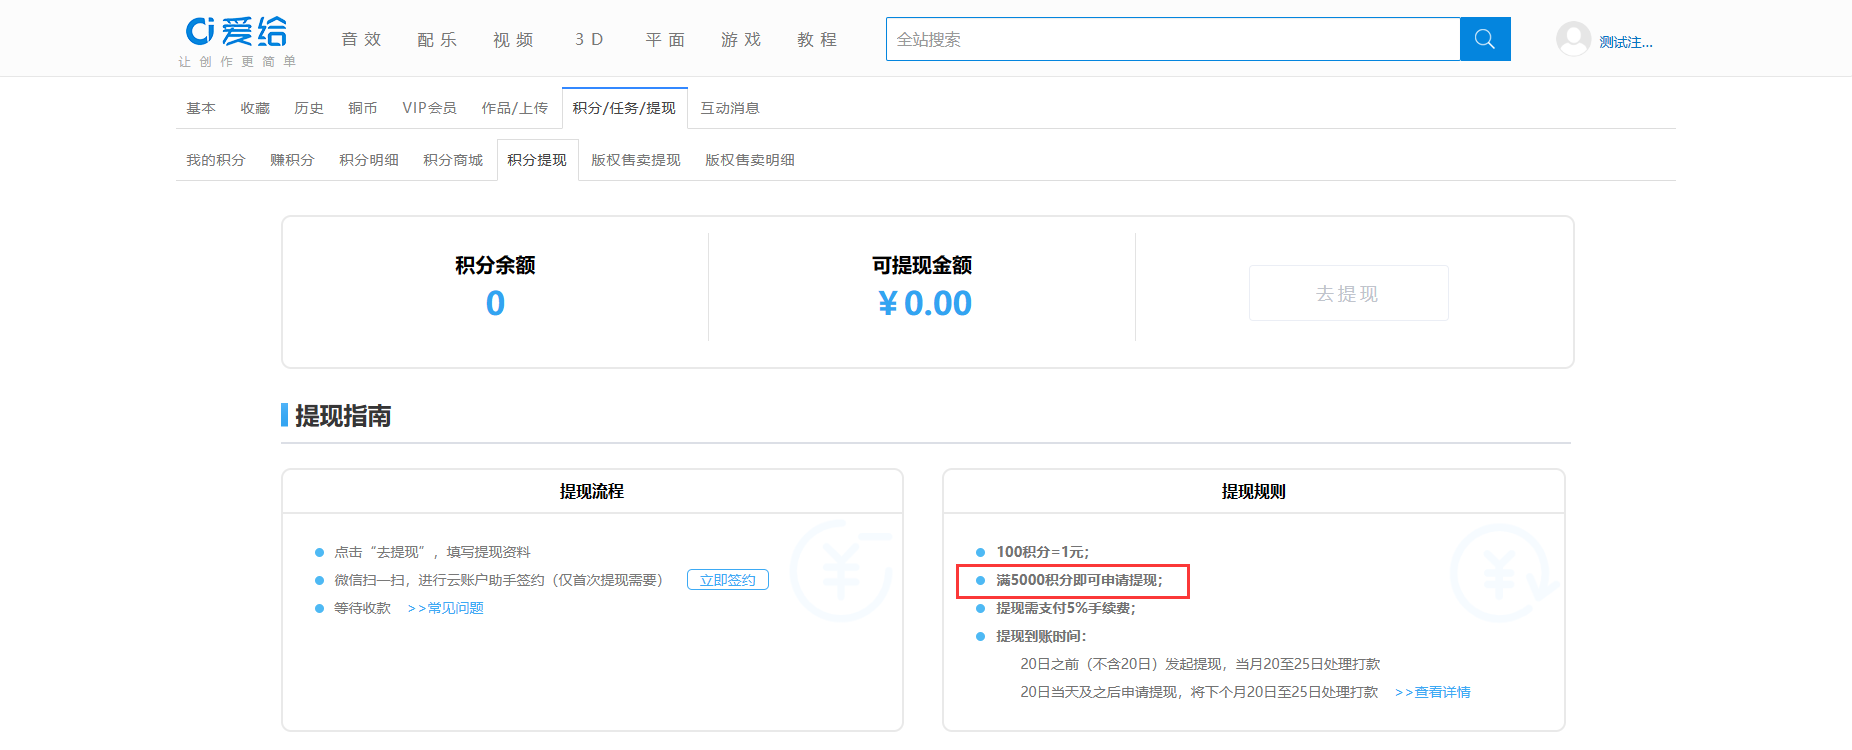Click the 提现流程 panel header
This screenshot has width=1852, height=750.
point(592,491)
